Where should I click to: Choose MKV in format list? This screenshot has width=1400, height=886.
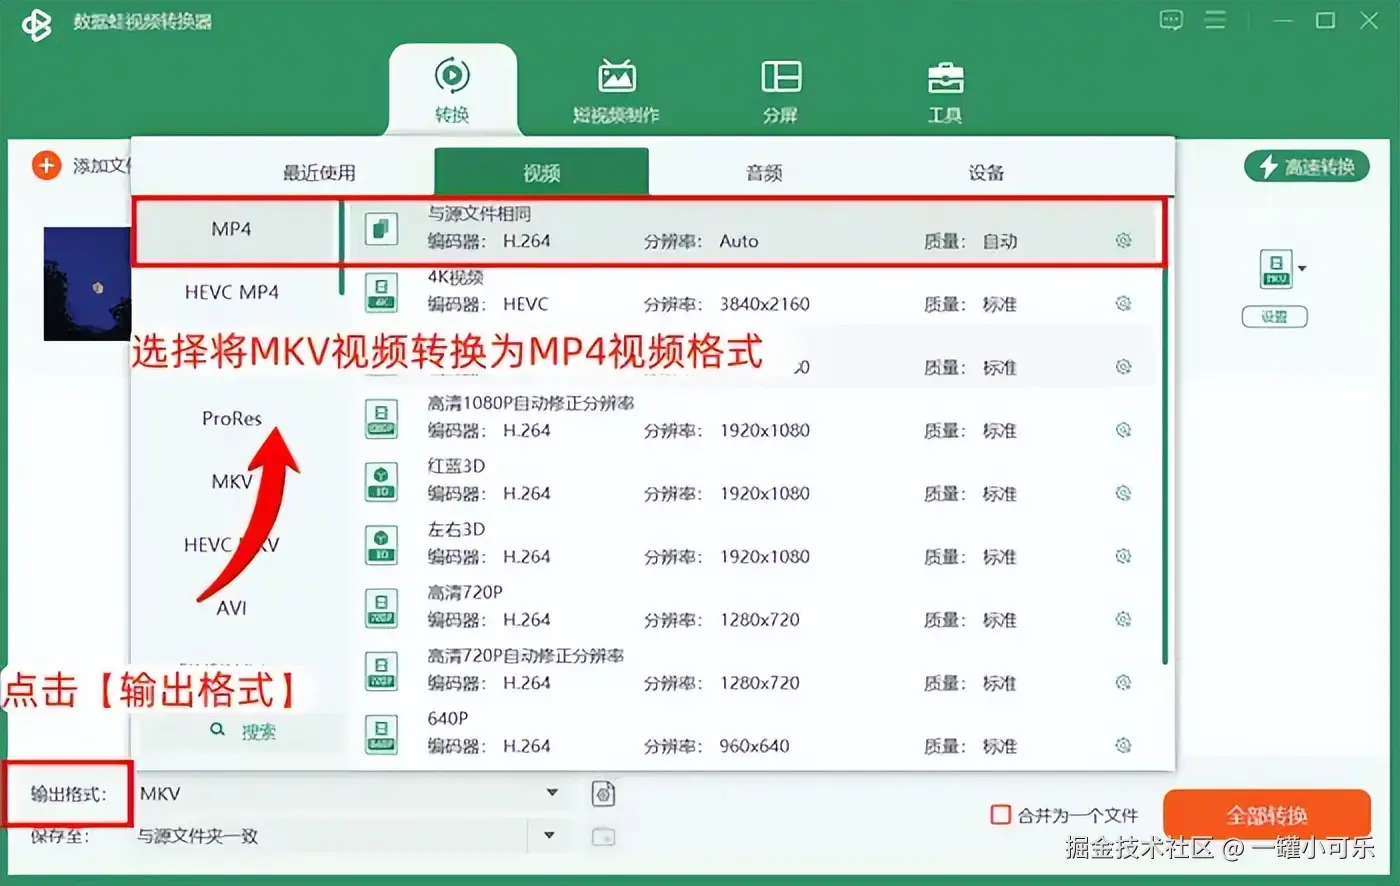click(232, 481)
